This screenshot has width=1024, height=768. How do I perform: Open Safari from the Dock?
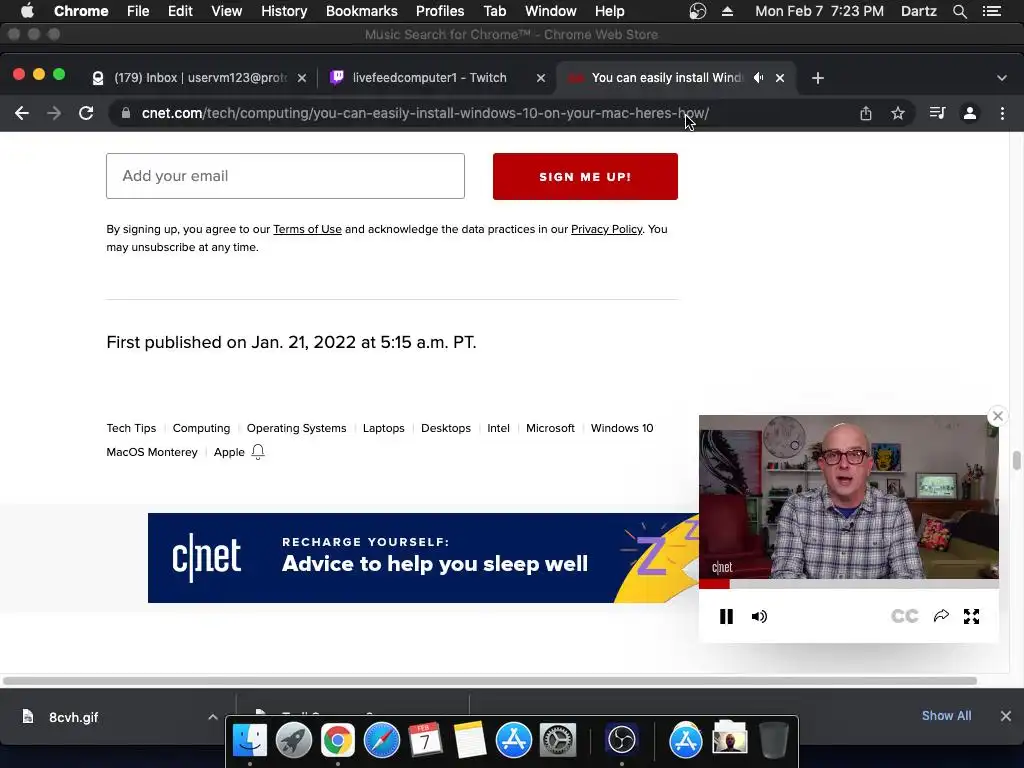point(381,741)
